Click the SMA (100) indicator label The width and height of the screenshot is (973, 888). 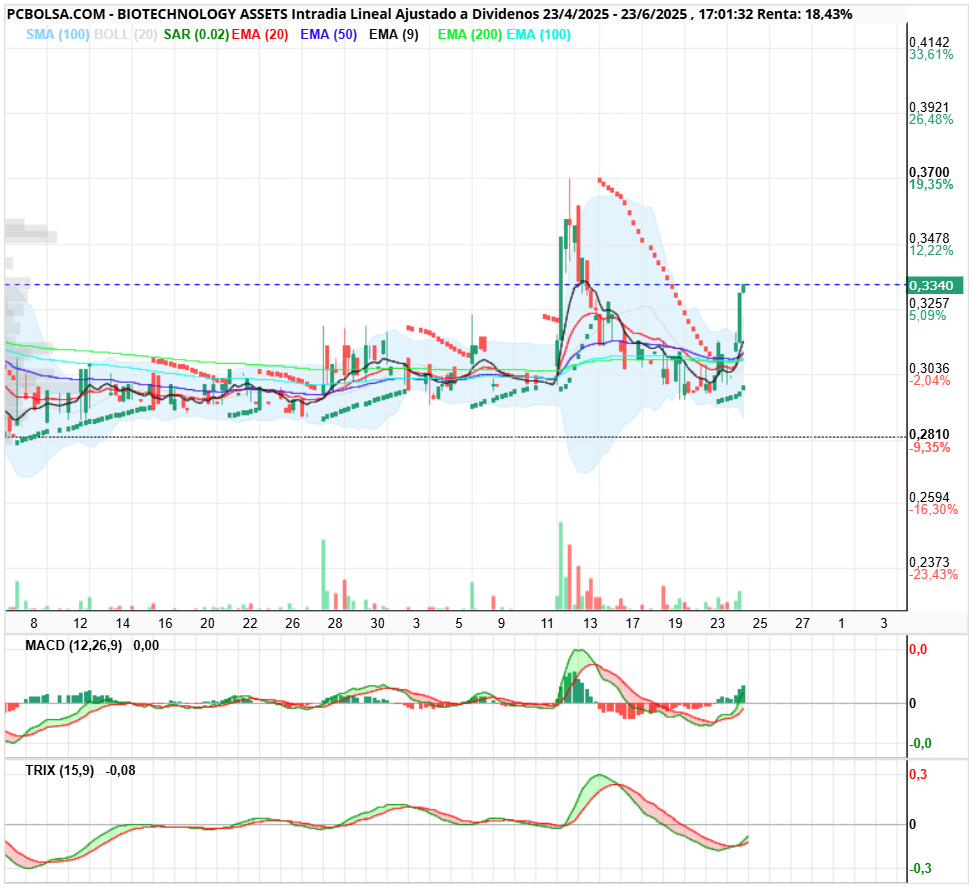pos(58,35)
